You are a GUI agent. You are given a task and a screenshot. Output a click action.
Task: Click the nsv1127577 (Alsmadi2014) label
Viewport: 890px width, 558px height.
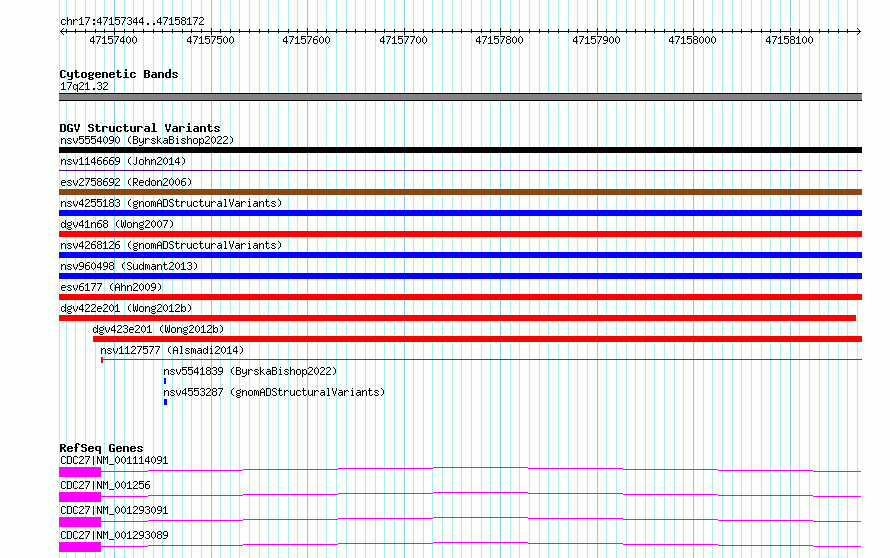[x=172, y=350]
